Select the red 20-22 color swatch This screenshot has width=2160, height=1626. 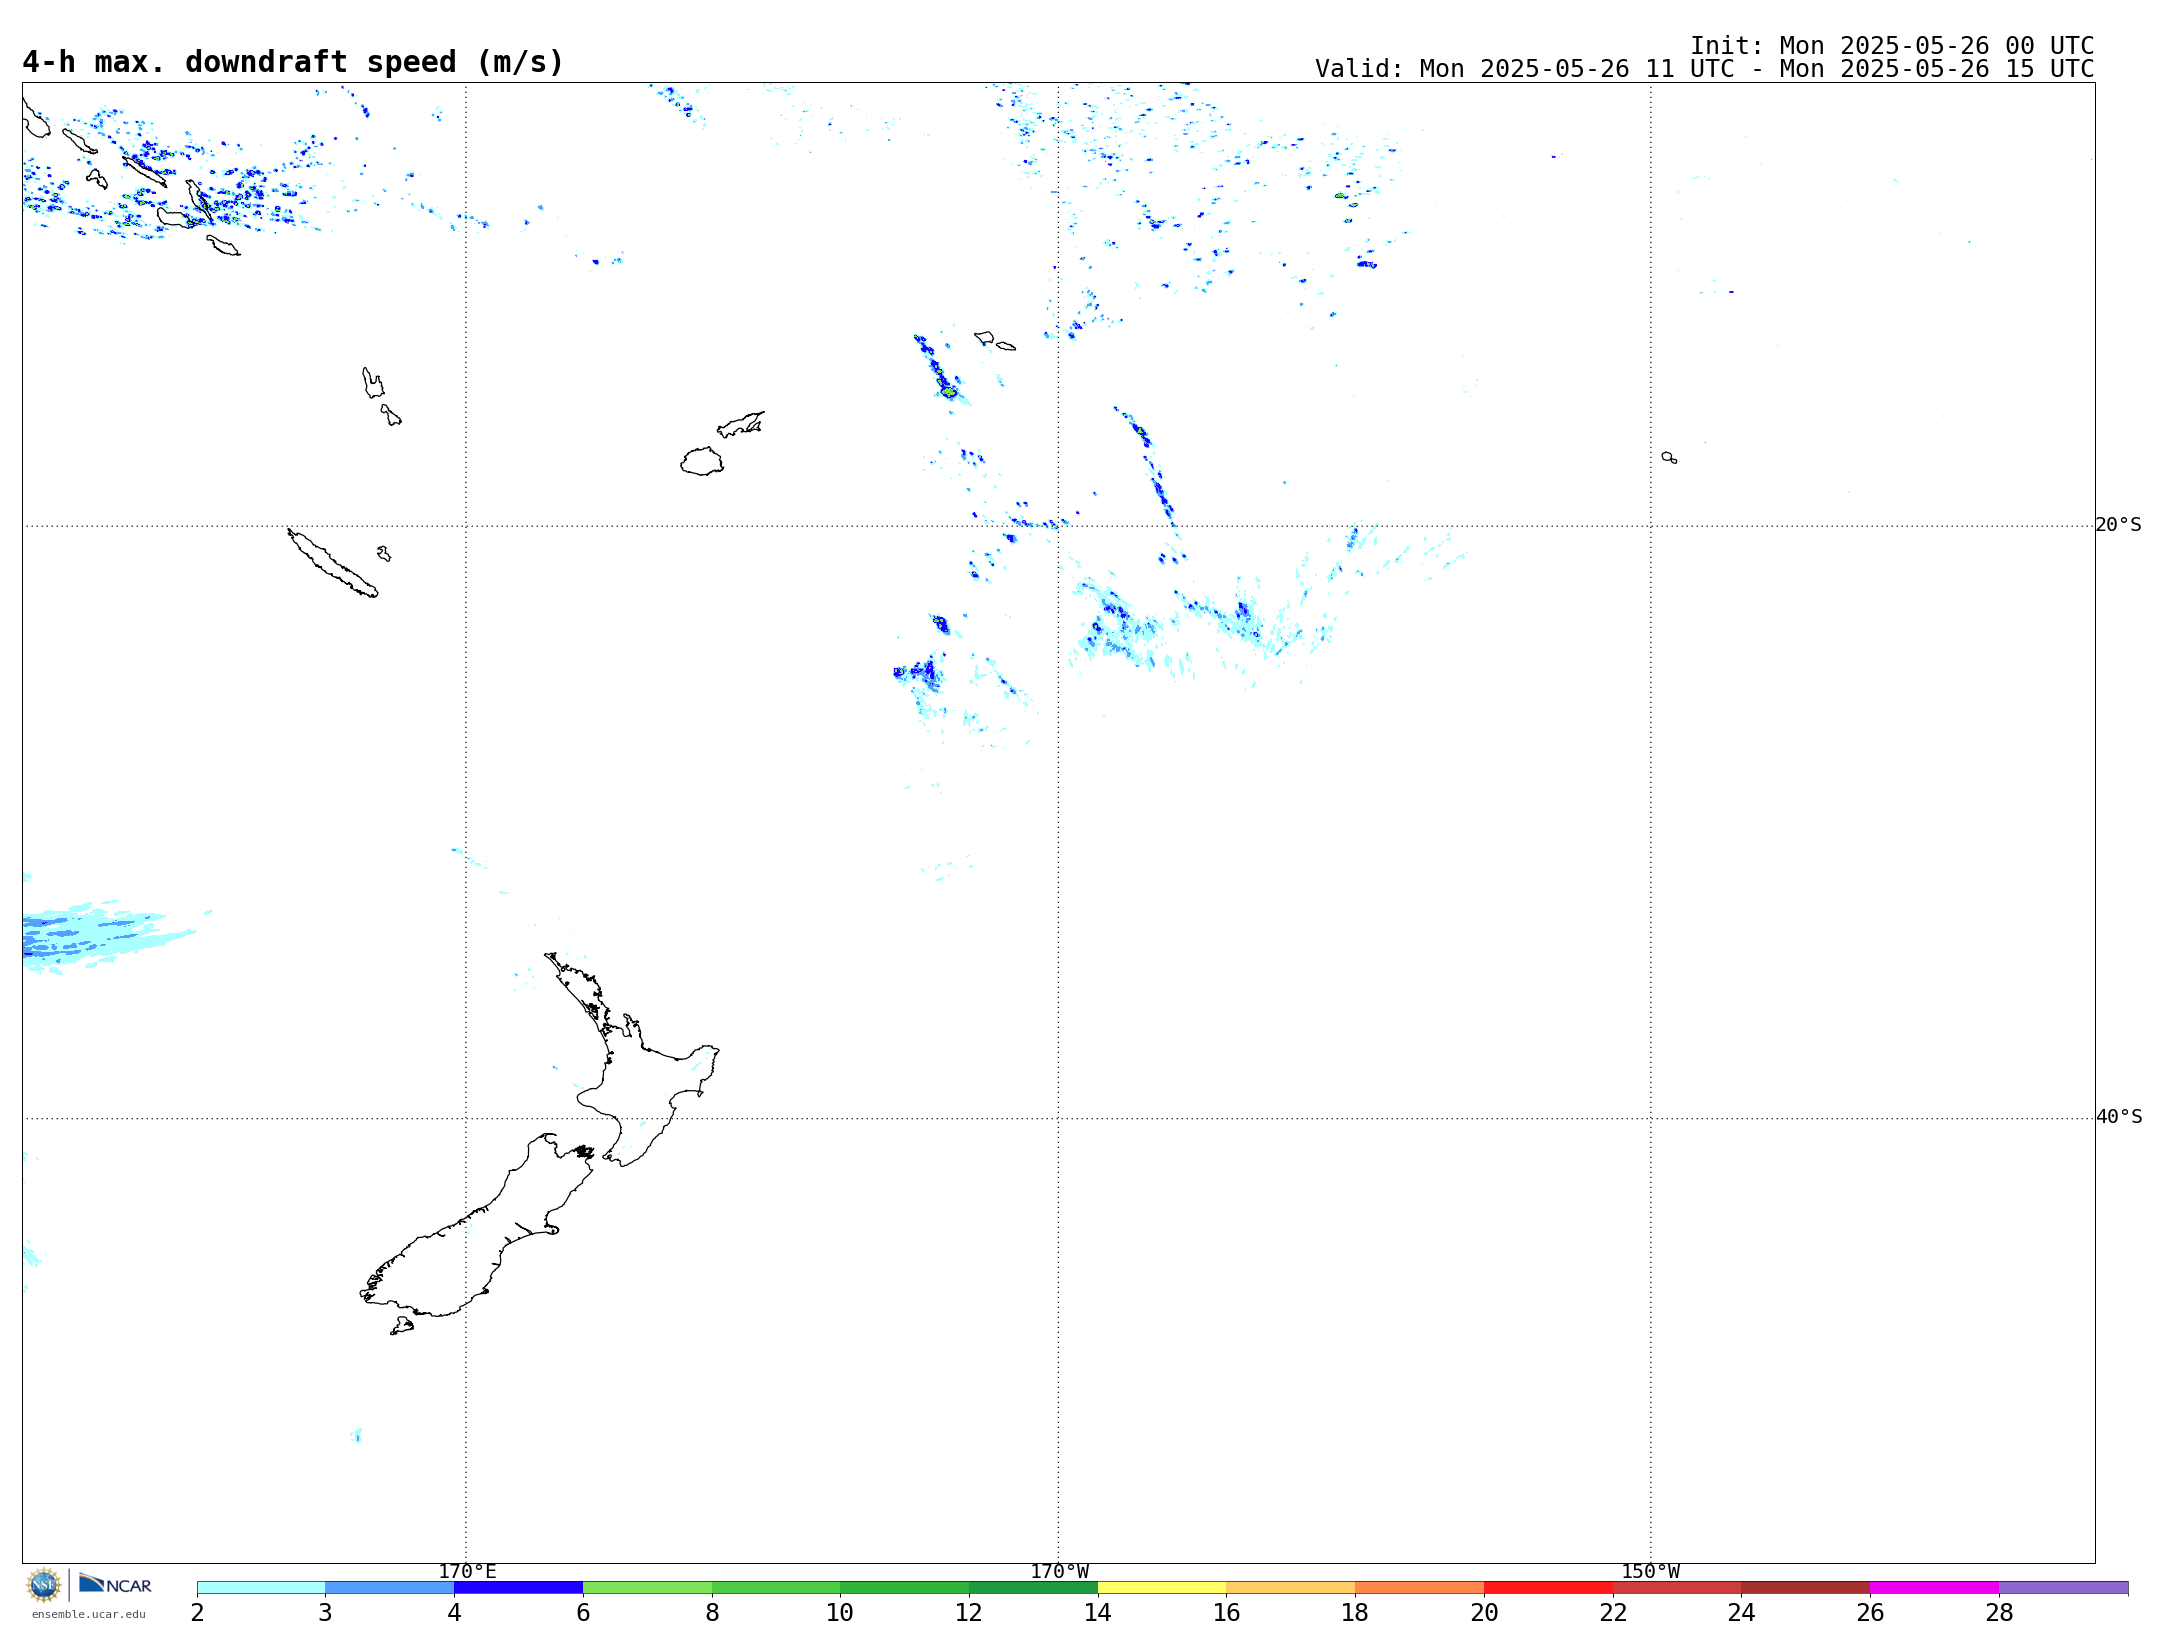[x=1549, y=1588]
